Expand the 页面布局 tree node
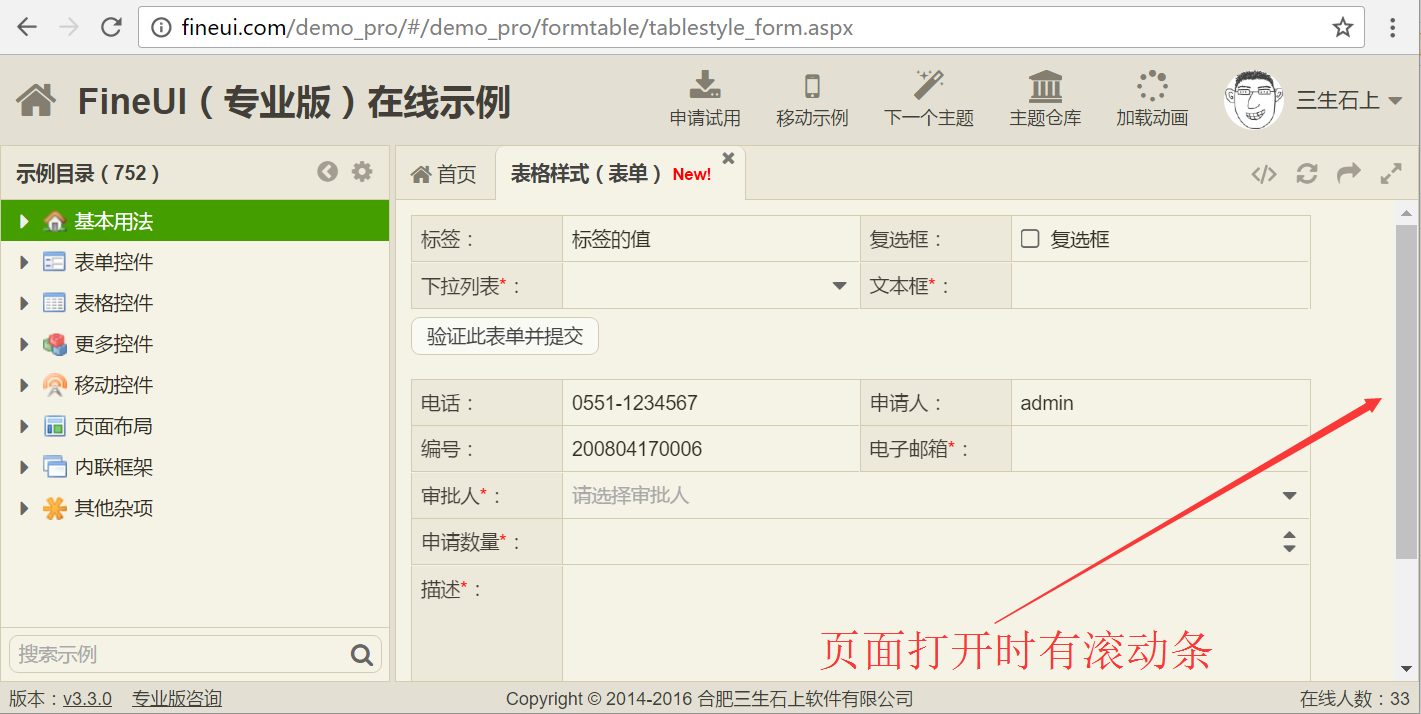1421x714 pixels. [24, 426]
